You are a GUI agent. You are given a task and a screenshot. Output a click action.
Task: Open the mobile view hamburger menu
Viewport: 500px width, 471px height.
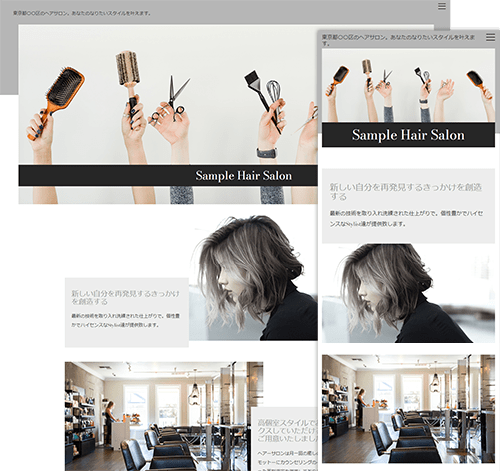(490, 37)
